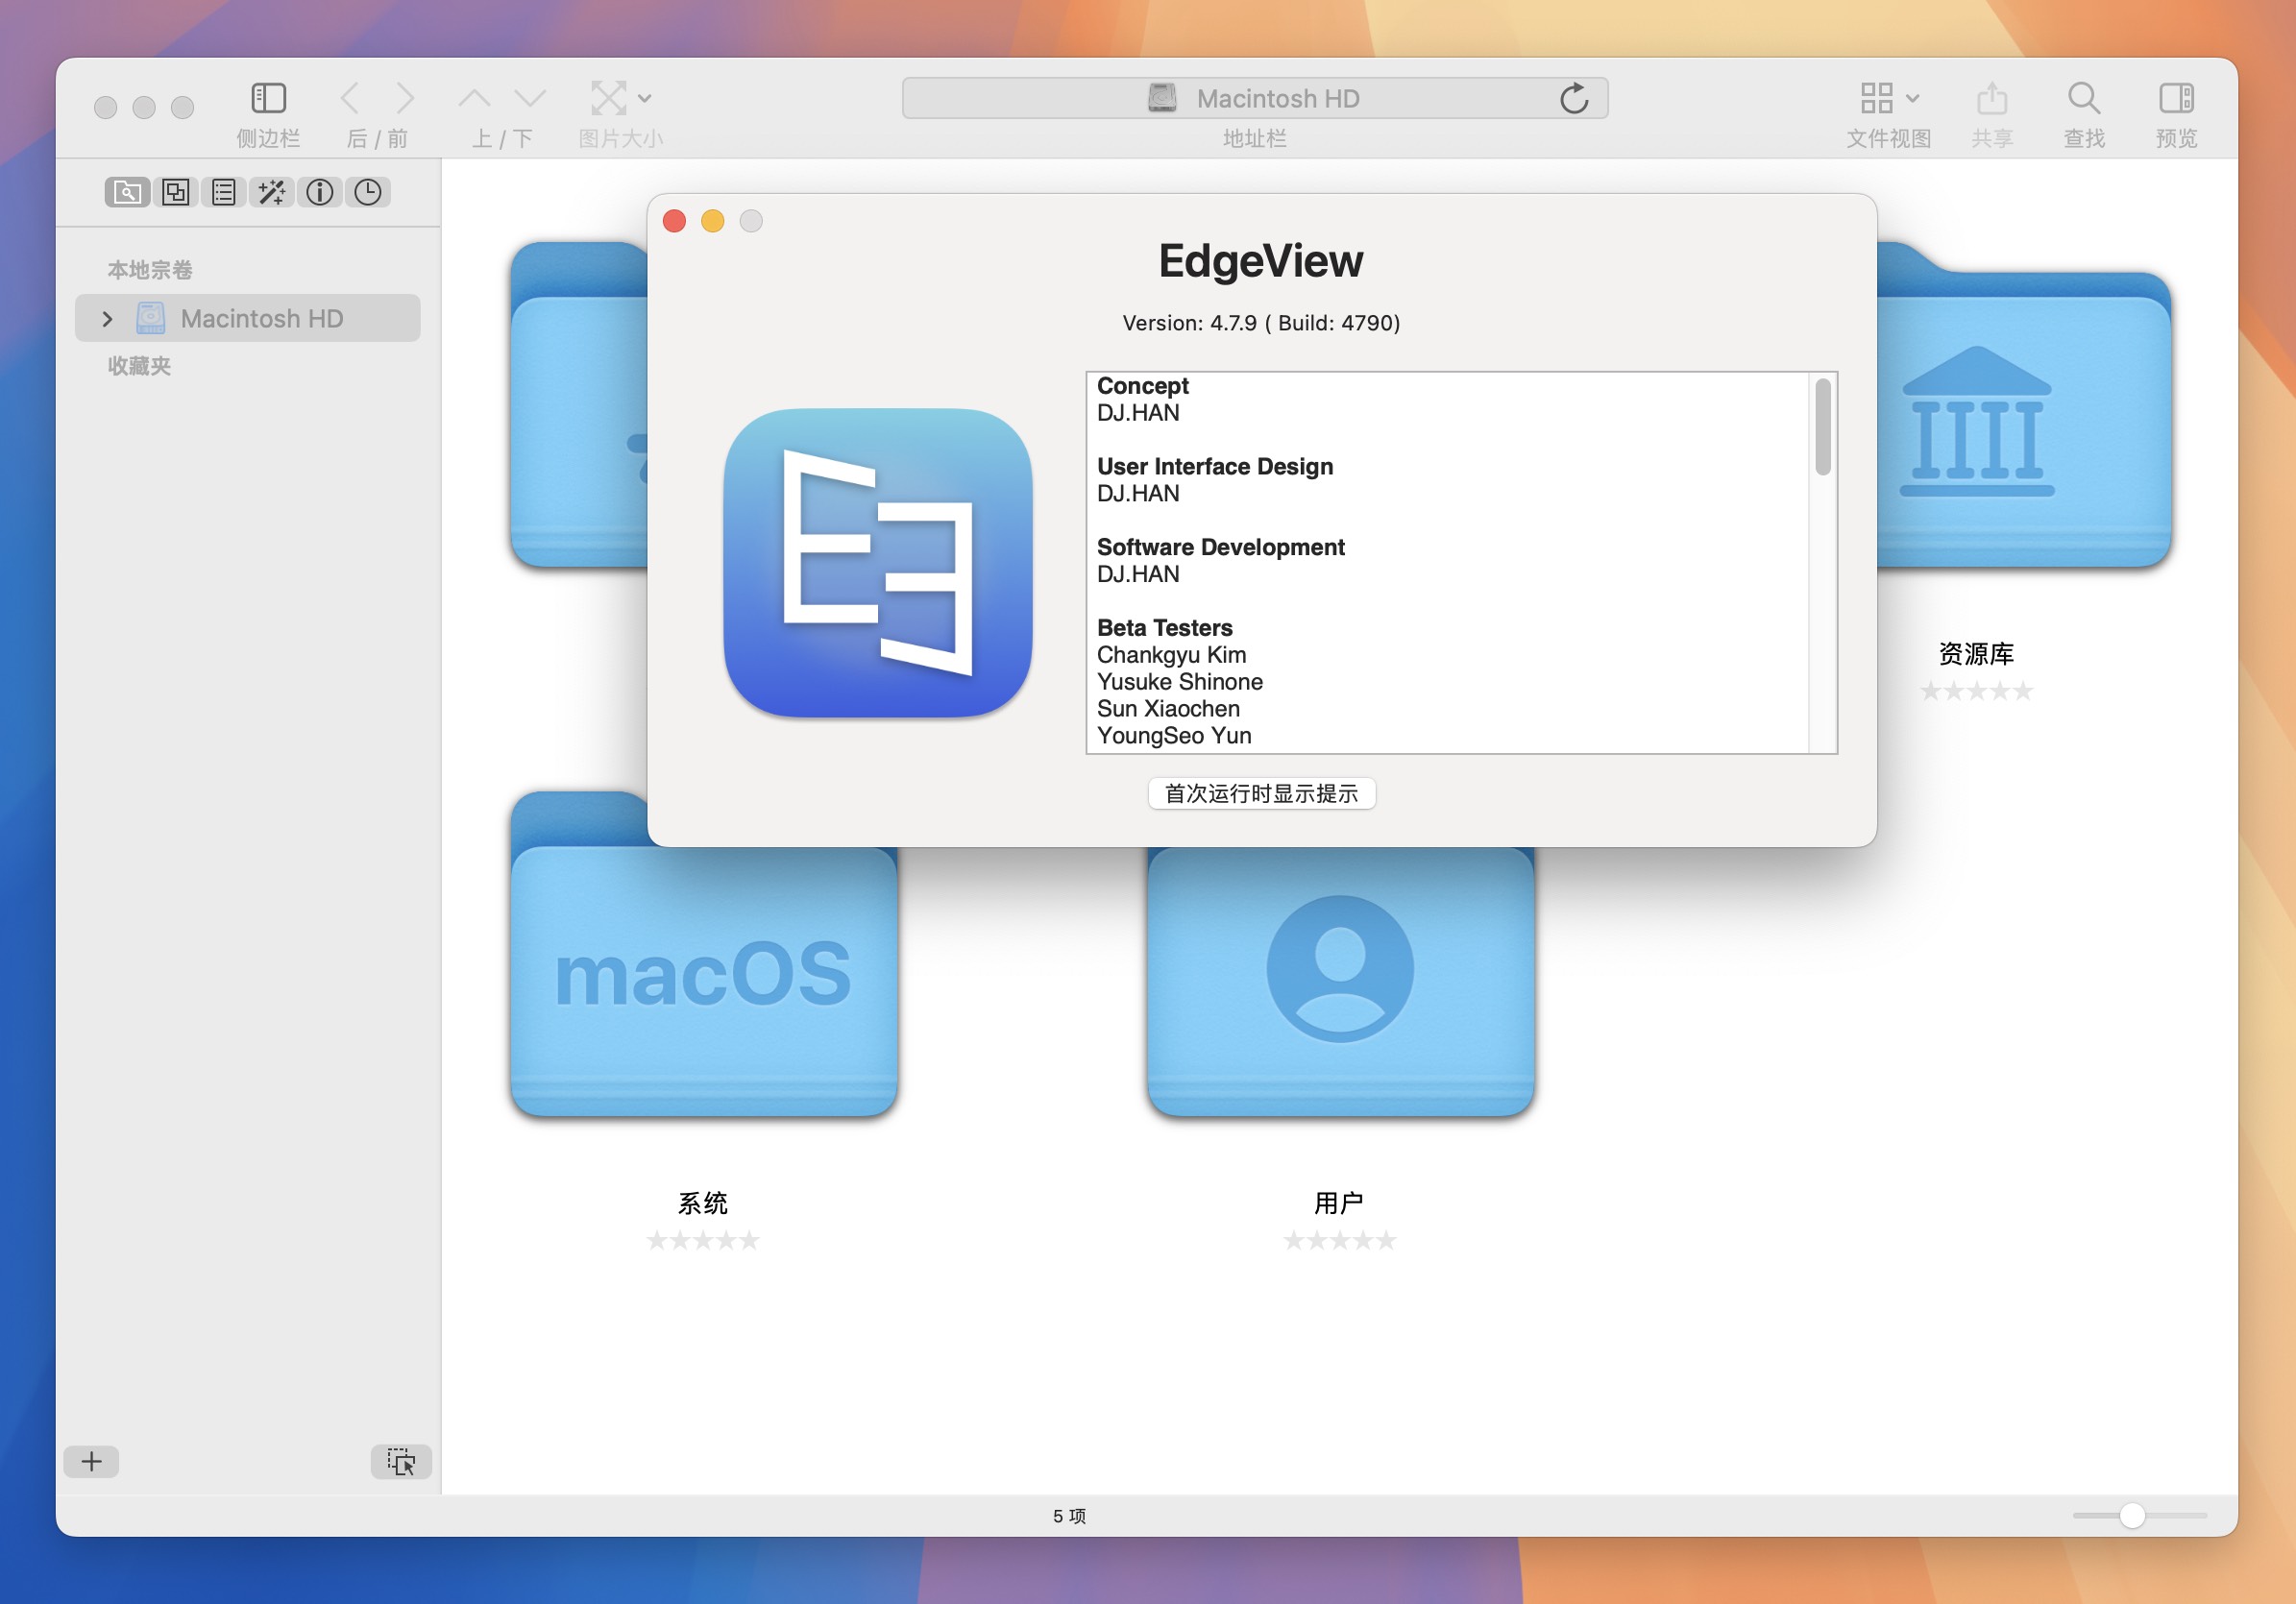Click the 5 项 status bar text
This screenshot has height=1604, width=2296.
pos(1069,1516)
